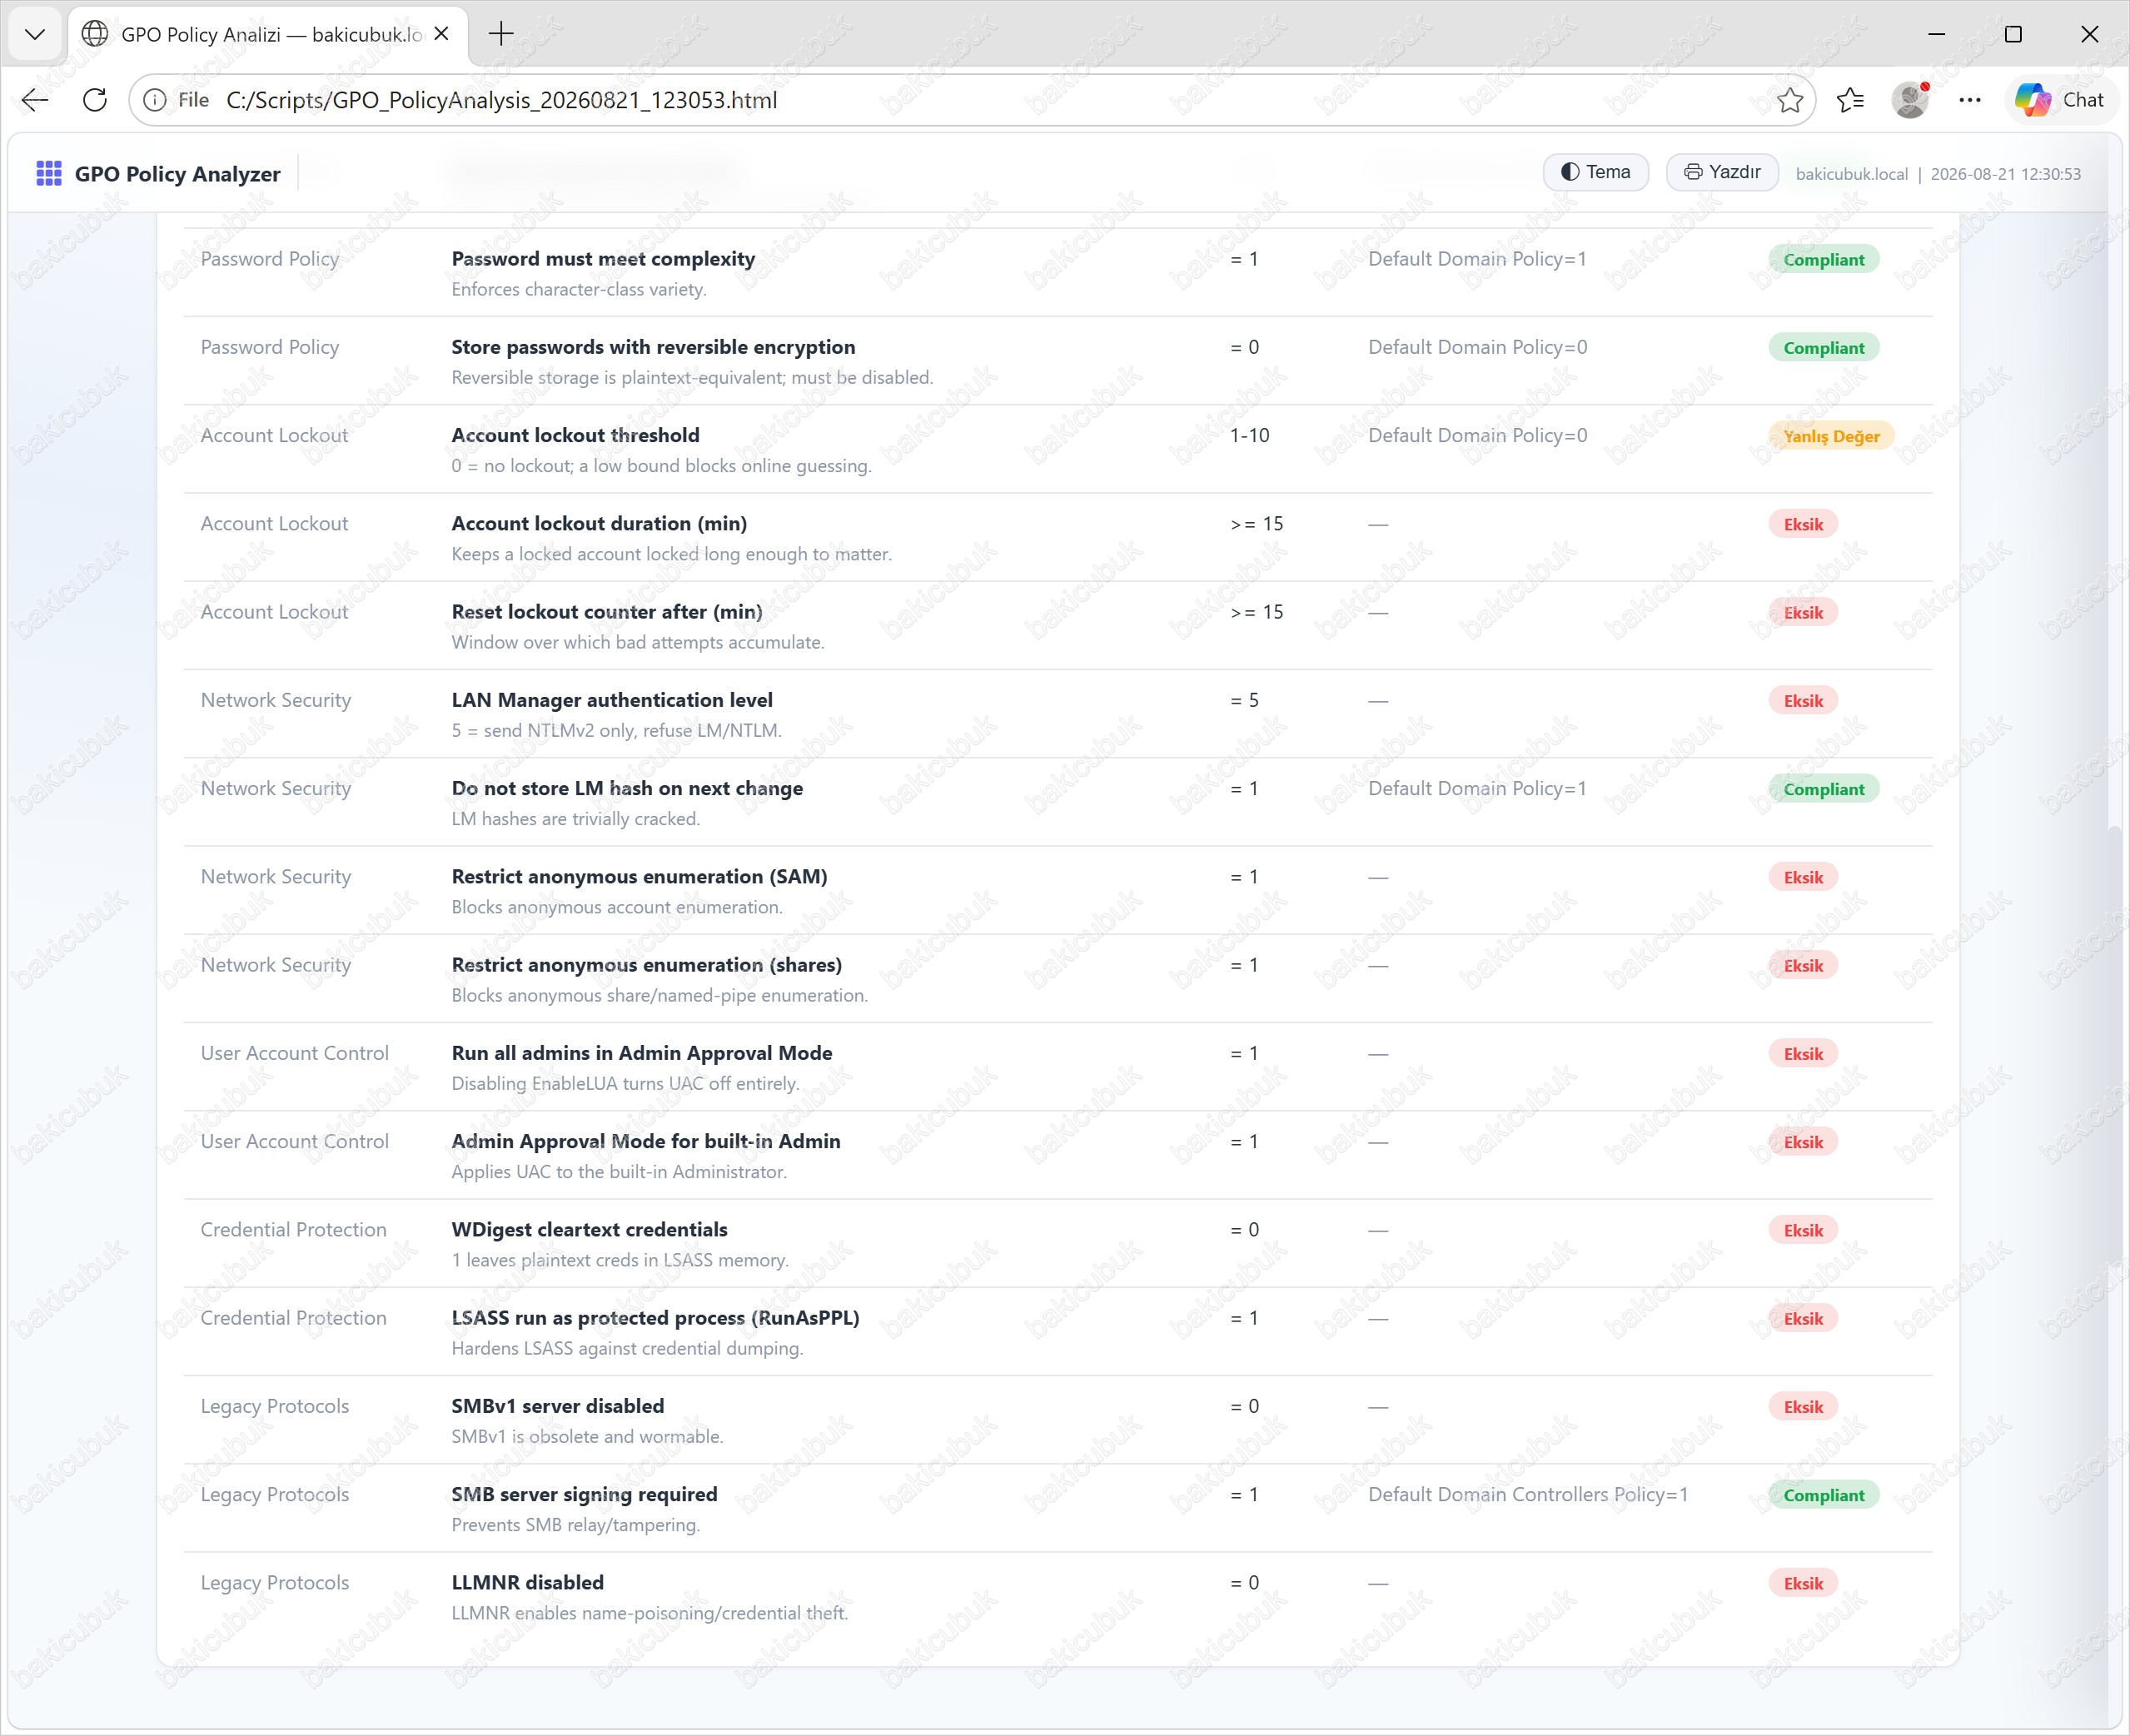Viewport: 2130px width, 1736px height.
Task: Expand the tab actions chevron at top left
Action: 35,35
